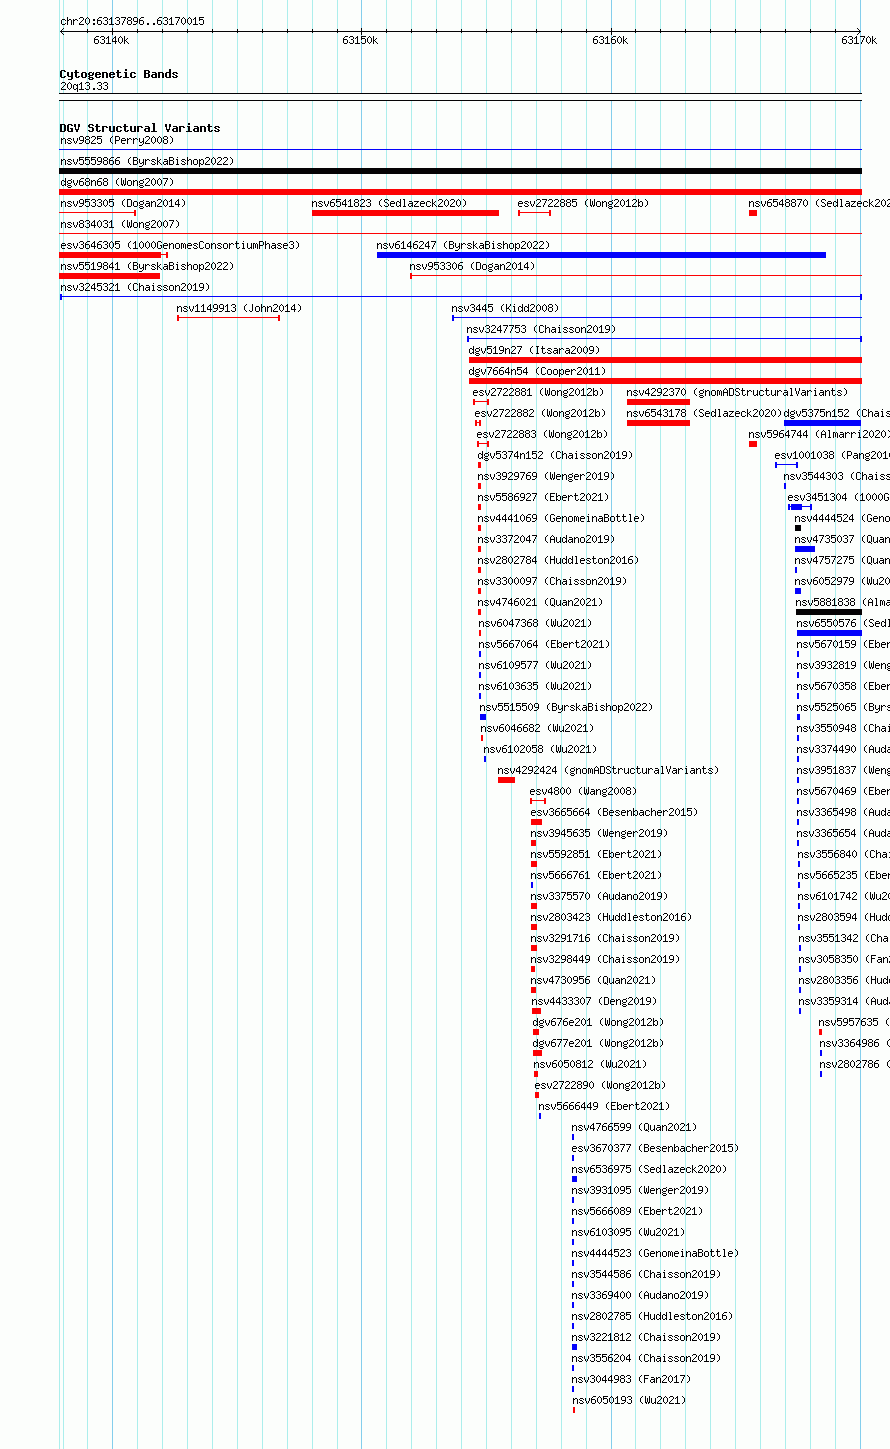Click esv2722881 (Wong2012b) label

538,392
